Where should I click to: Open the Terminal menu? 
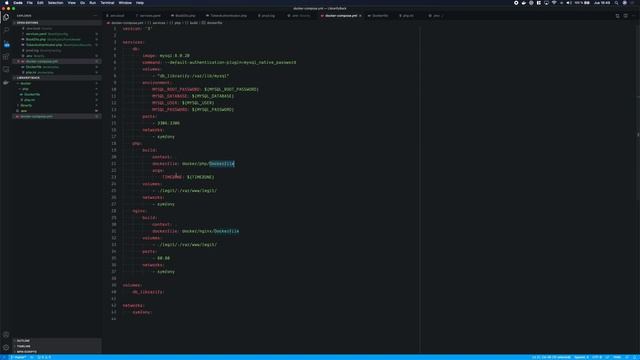tap(107, 3)
